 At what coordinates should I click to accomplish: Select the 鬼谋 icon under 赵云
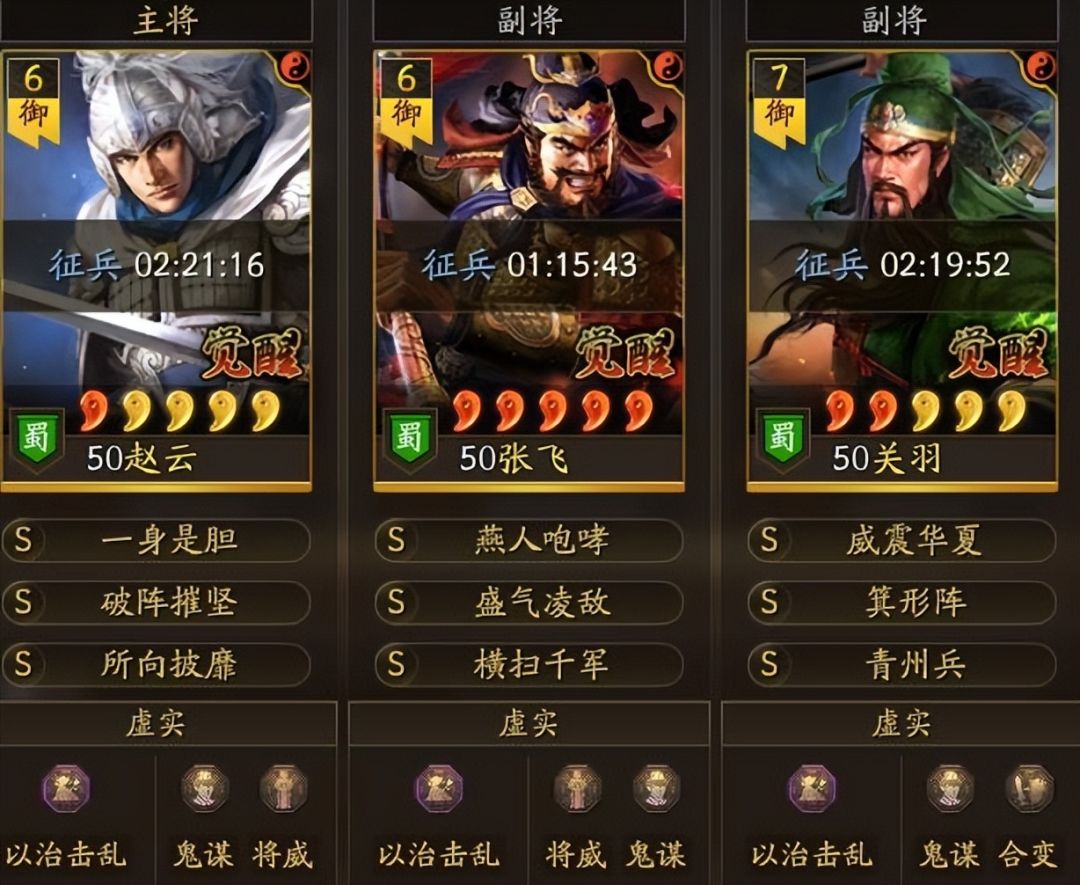(205, 789)
